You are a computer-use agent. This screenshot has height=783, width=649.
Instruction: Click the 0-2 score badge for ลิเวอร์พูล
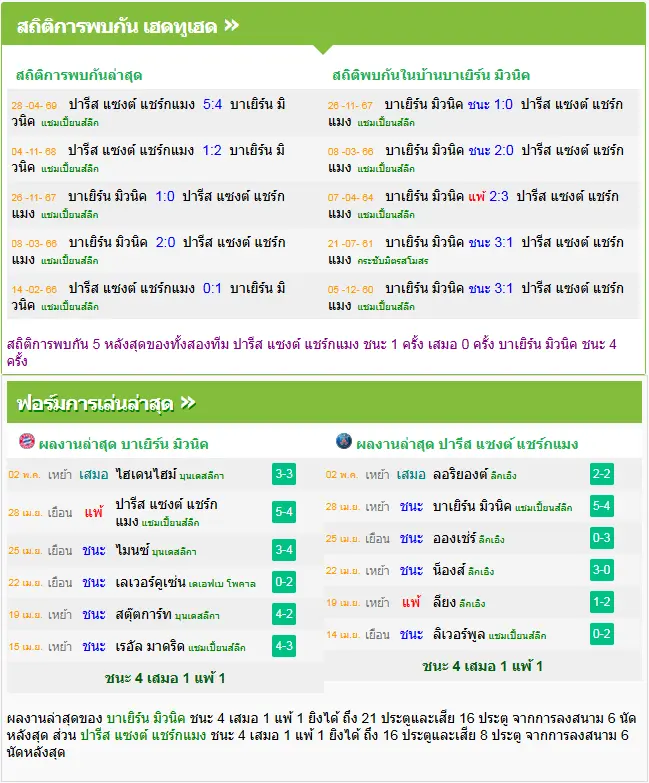602,634
